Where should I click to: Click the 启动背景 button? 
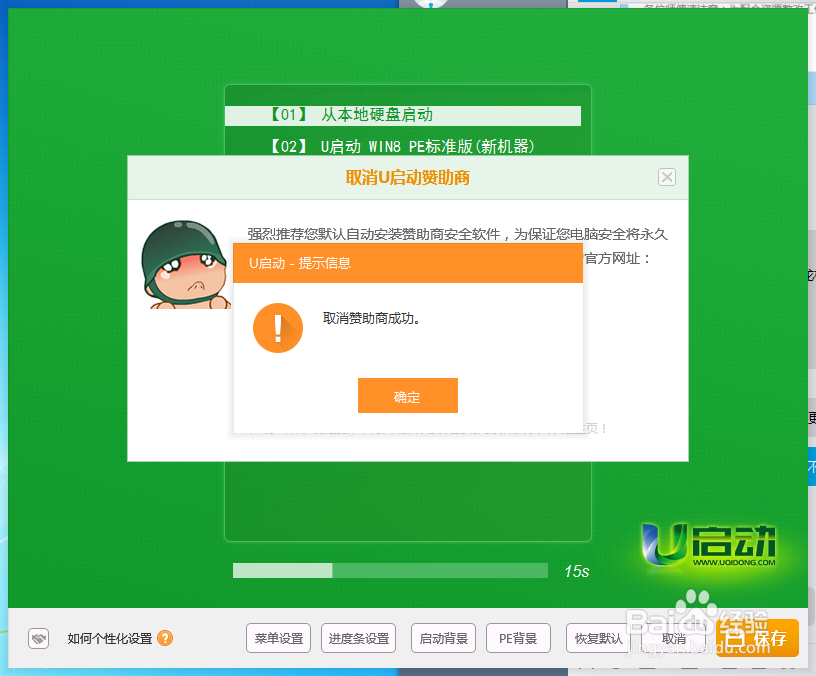tap(443, 638)
